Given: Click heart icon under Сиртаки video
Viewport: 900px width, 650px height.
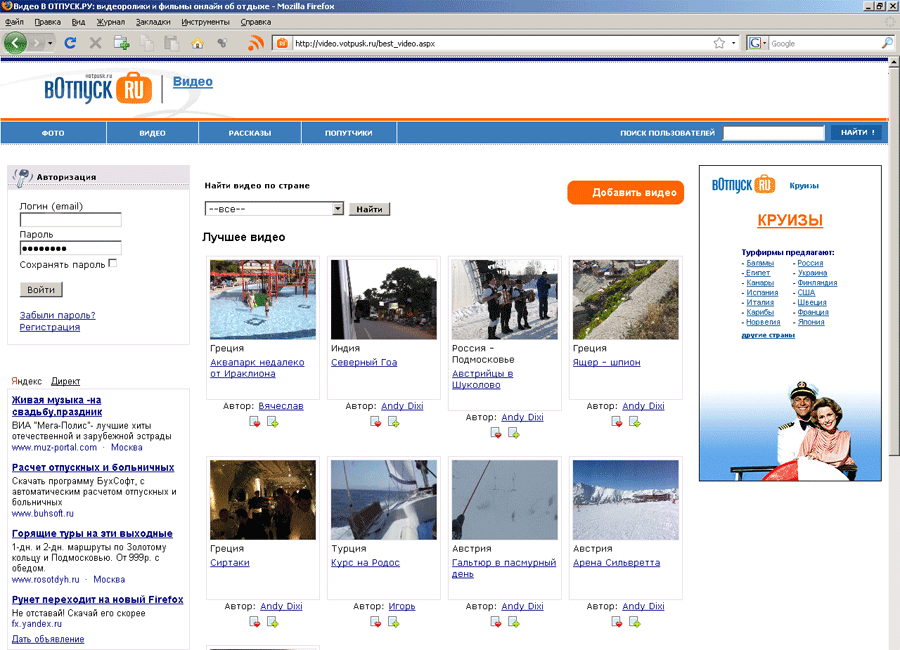Looking at the screenshot, I should coord(255,622).
